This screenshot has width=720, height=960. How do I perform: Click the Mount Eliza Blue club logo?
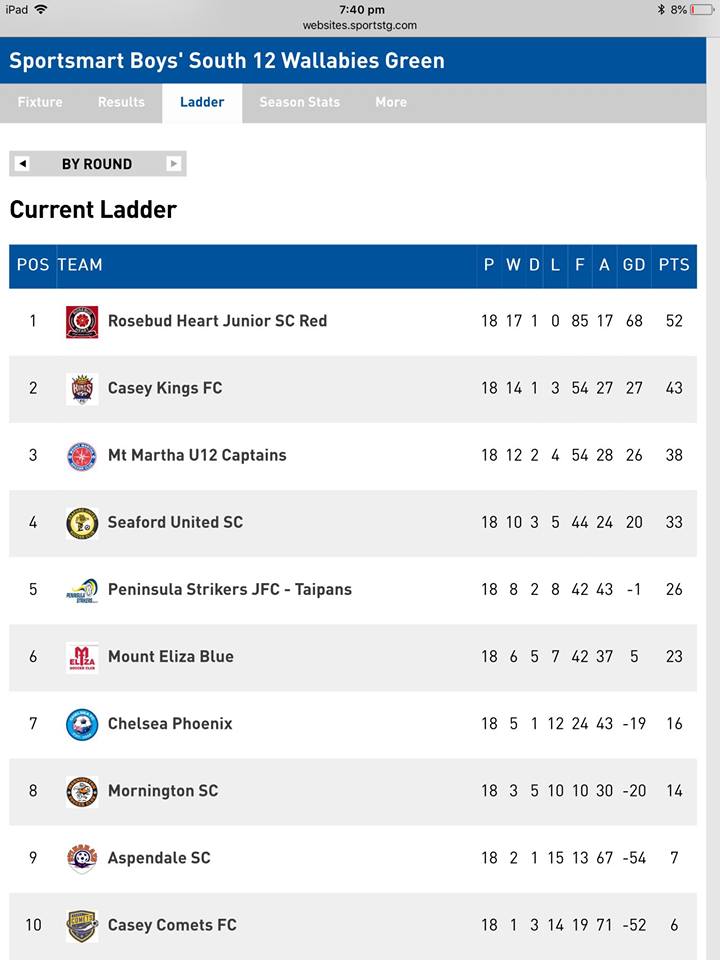click(x=82, y=658)
